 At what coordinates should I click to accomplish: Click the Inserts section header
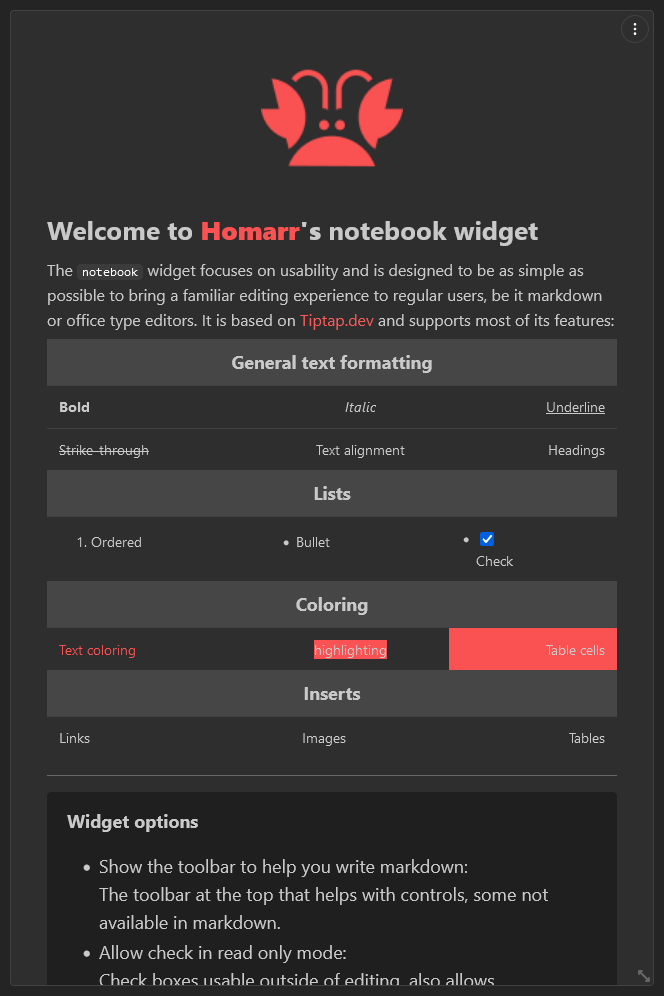click(x=332, y=694)
